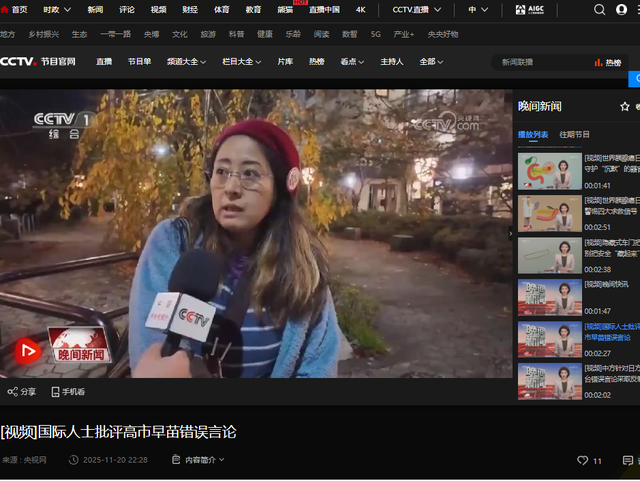This screenshot has height=481, width=640.
Task: Go to 文化 section
Action: pyautogui.click(x=180, y=34)
